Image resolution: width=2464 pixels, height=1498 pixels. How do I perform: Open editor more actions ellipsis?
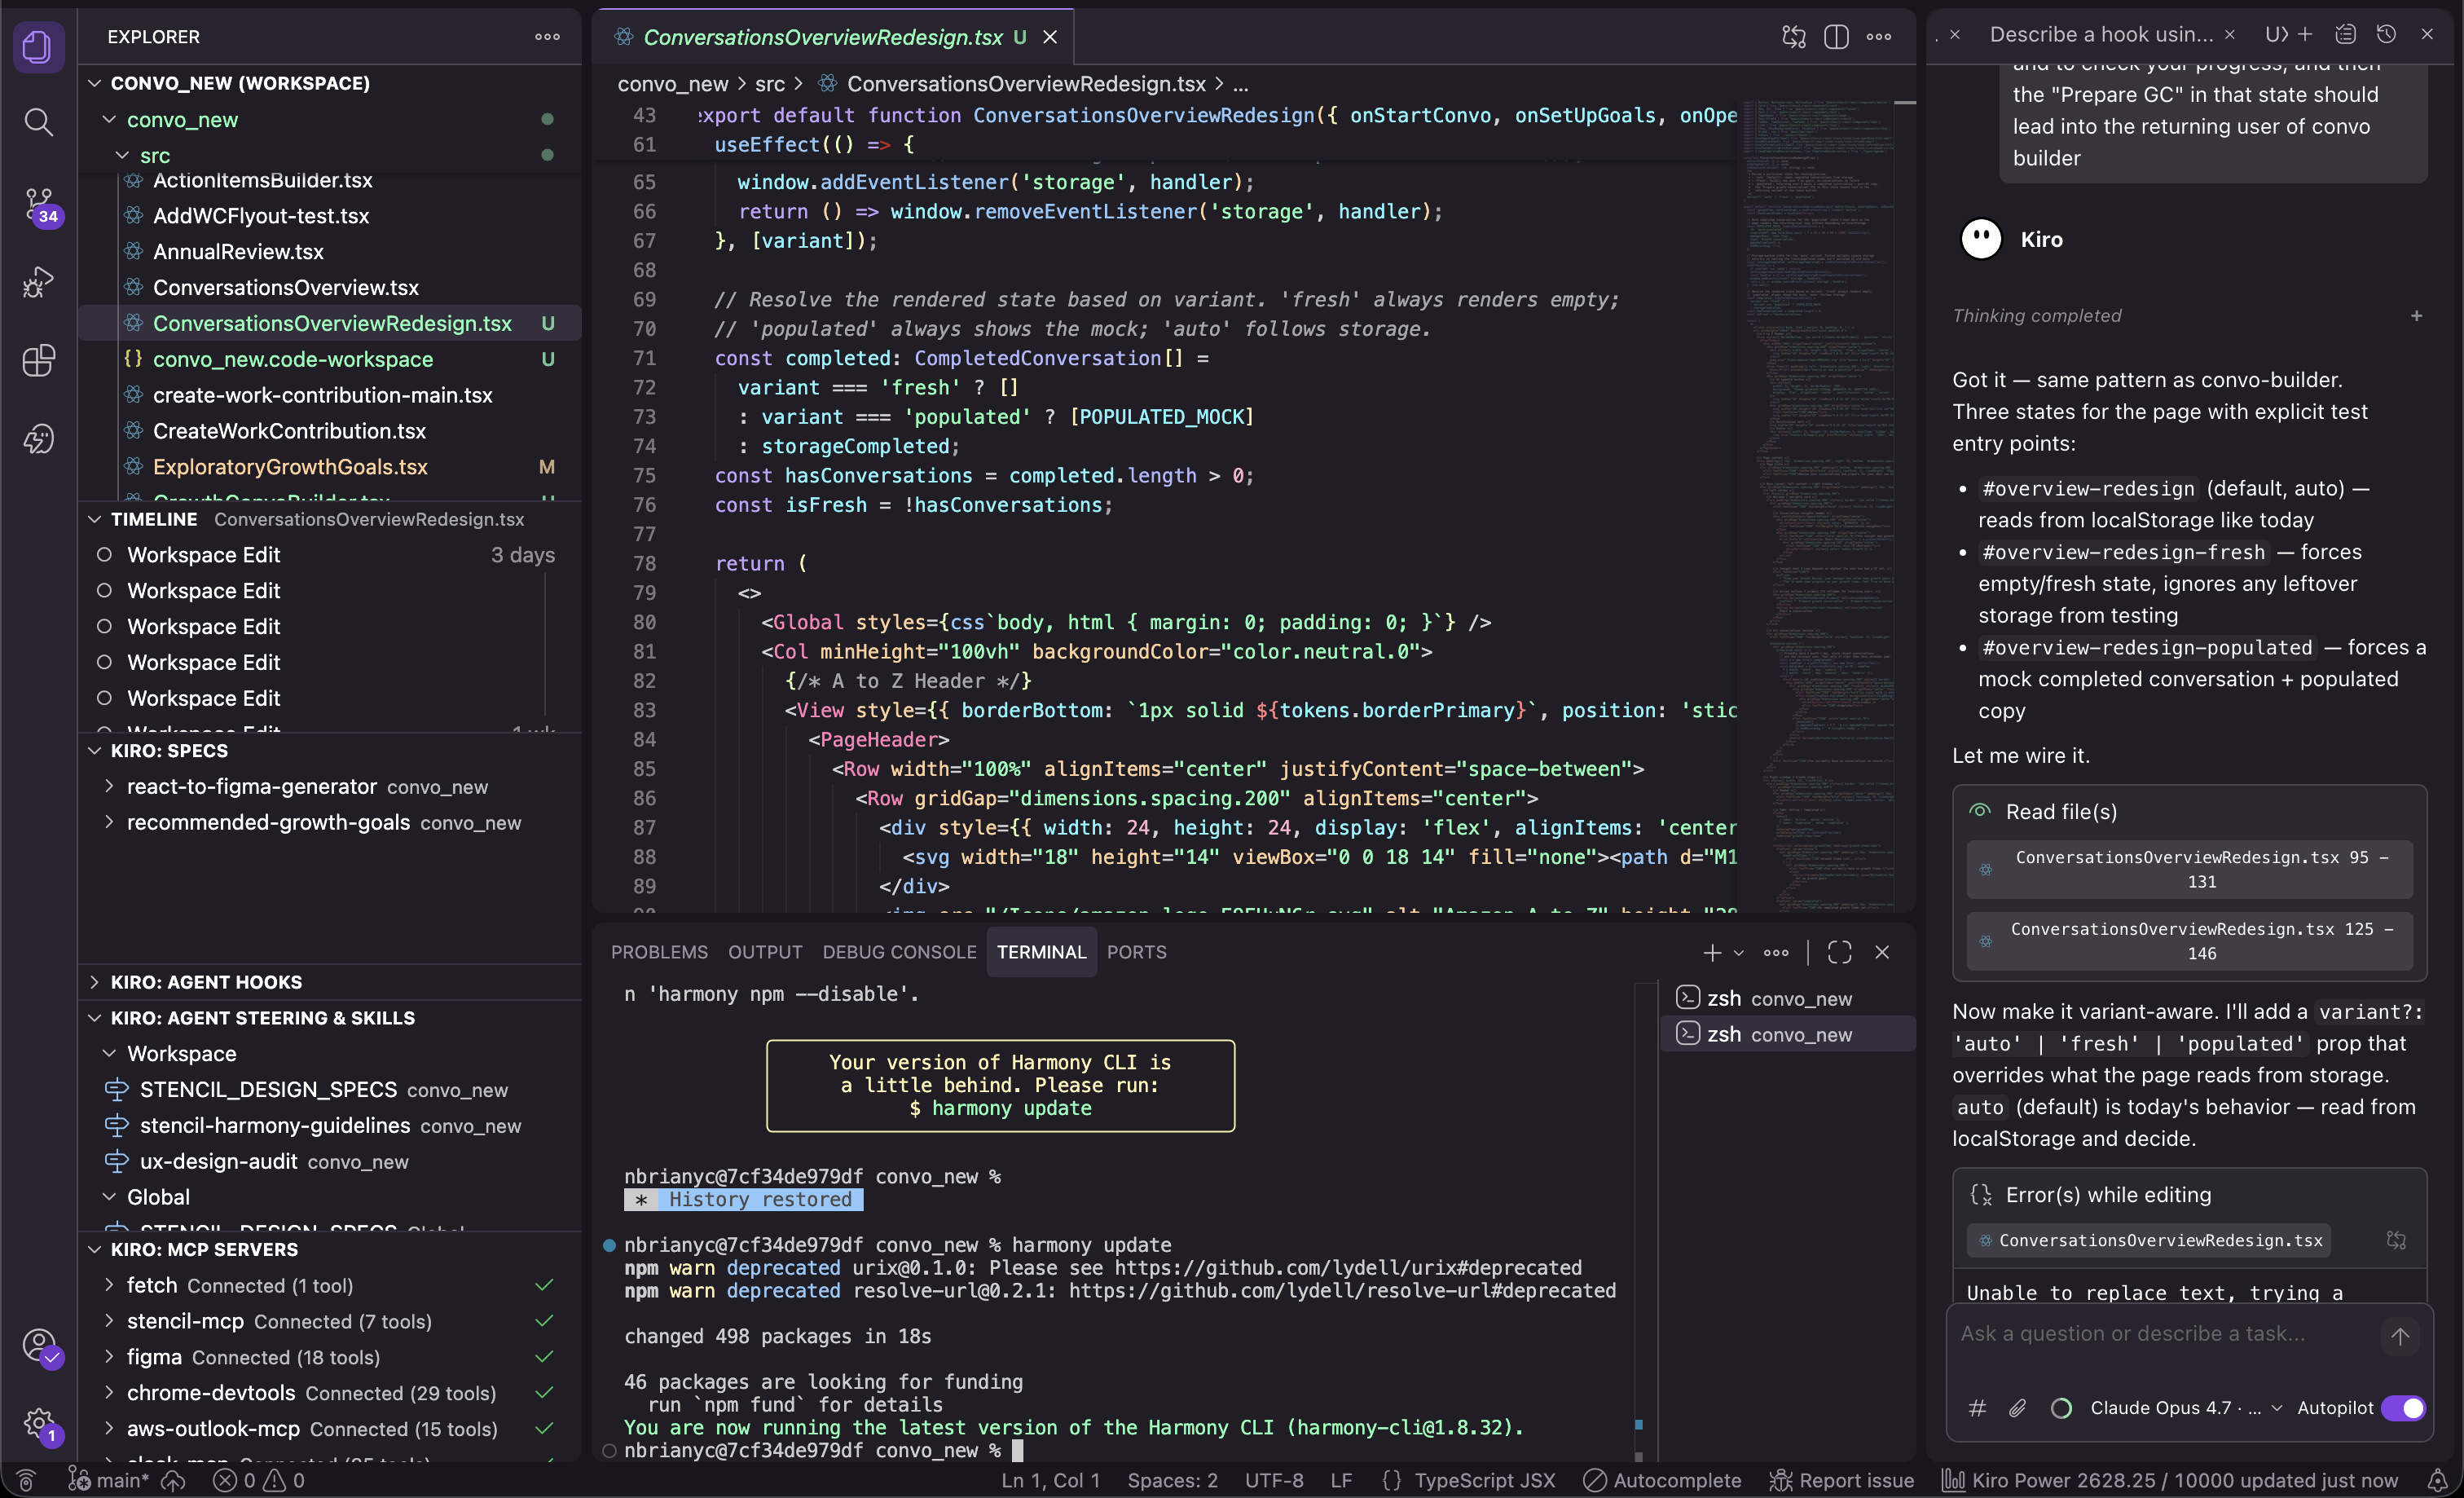click(x=1879, y=37)
